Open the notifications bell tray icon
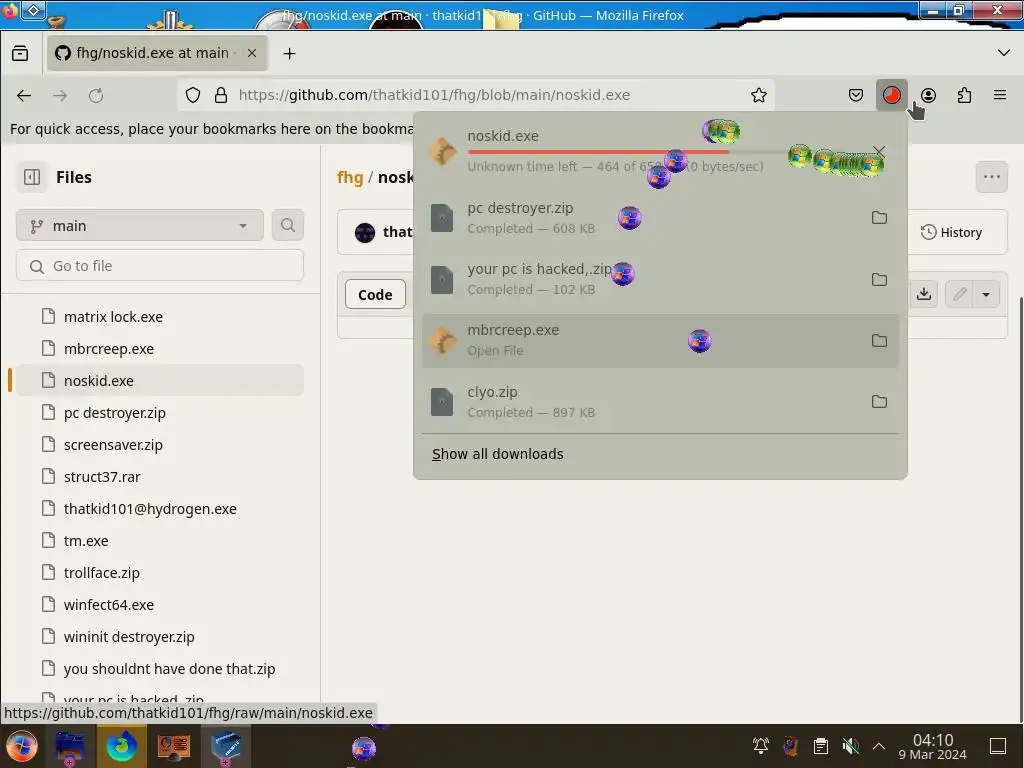This screenshot has width=1024, height=768. point(761,746)
